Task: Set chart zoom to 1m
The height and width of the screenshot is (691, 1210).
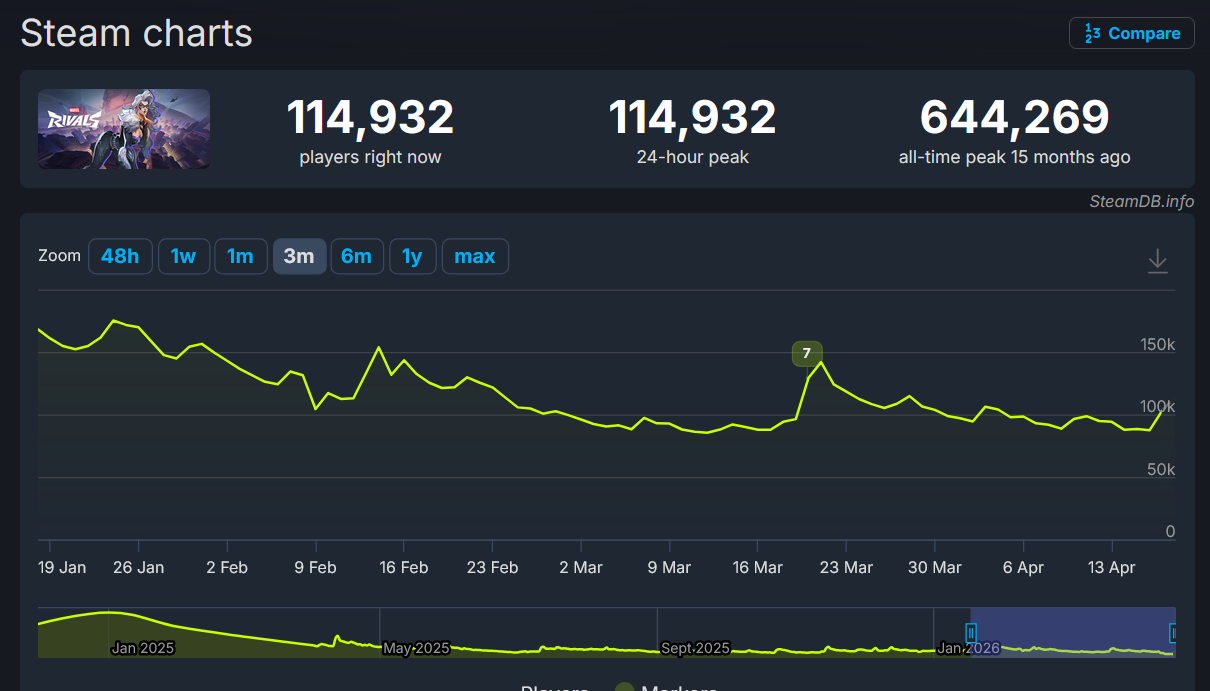Action: [240, 256]
